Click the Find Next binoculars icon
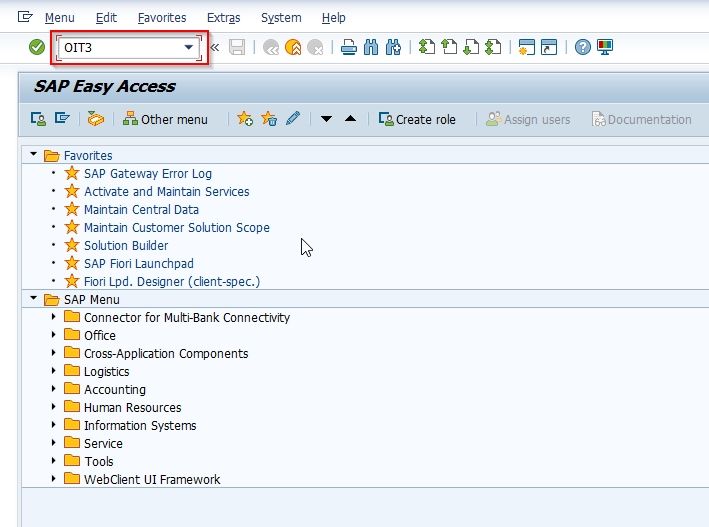Image resolution: width=709 pixels, height=527 pixels. [x=393, y=47]
